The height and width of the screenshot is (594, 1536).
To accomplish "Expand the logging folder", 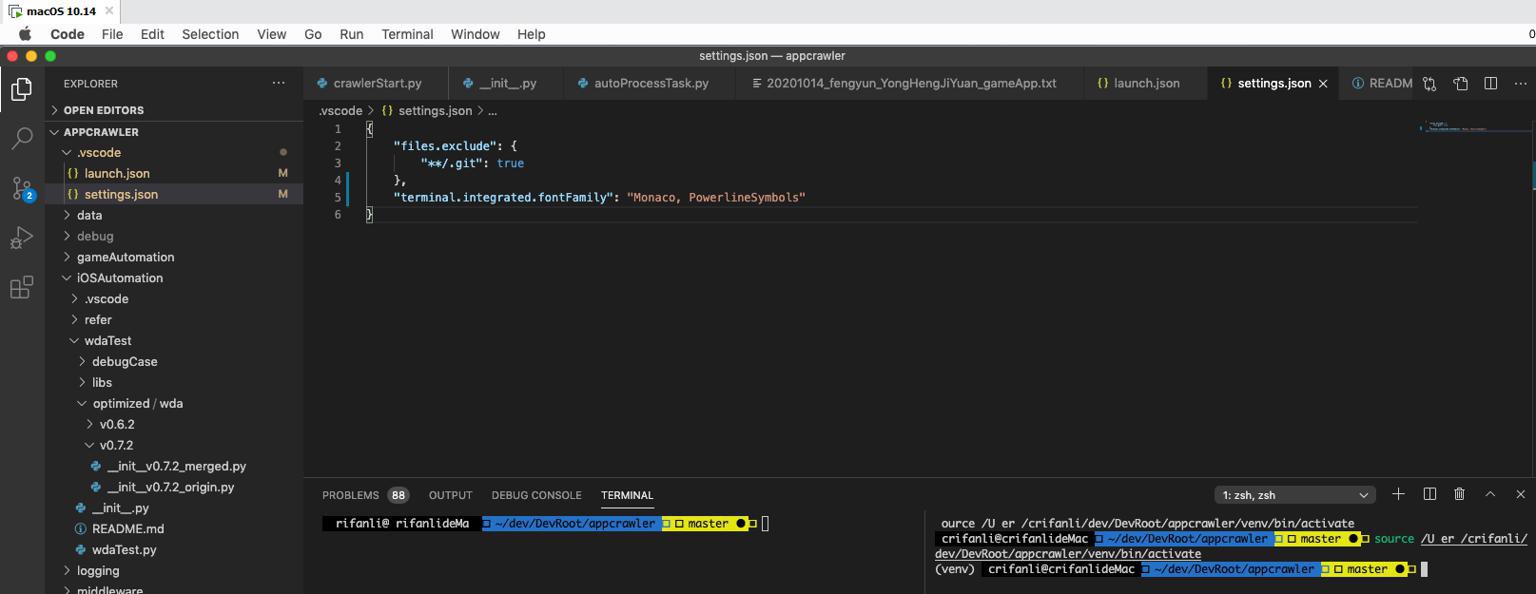I will click(174, 571).
